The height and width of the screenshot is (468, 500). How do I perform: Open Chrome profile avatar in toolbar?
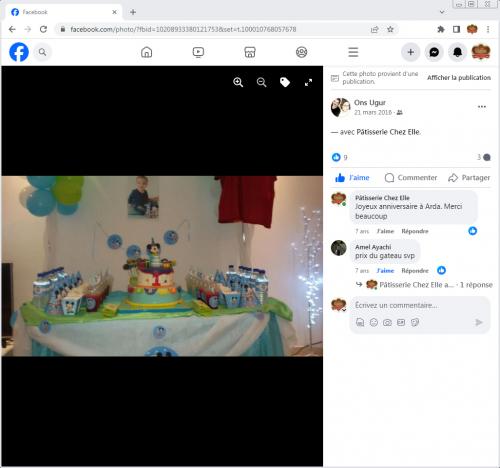tap(472, 29)
